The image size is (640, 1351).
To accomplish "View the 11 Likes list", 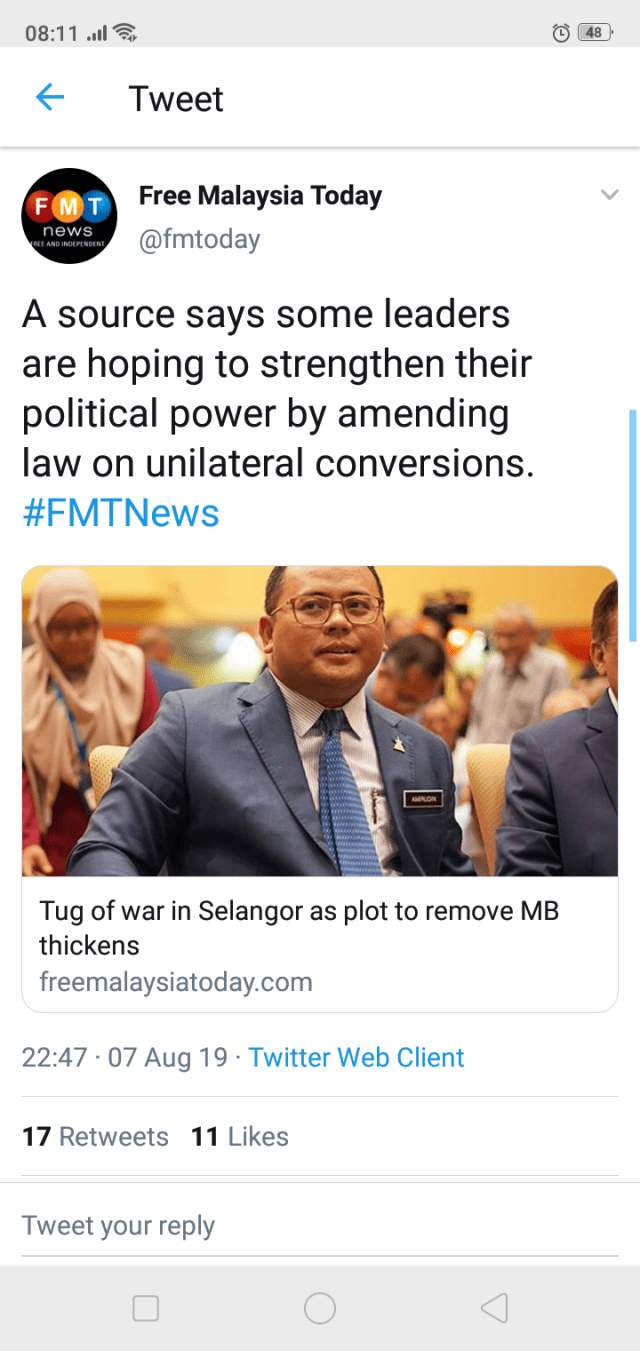I will tap(240, 1136).
